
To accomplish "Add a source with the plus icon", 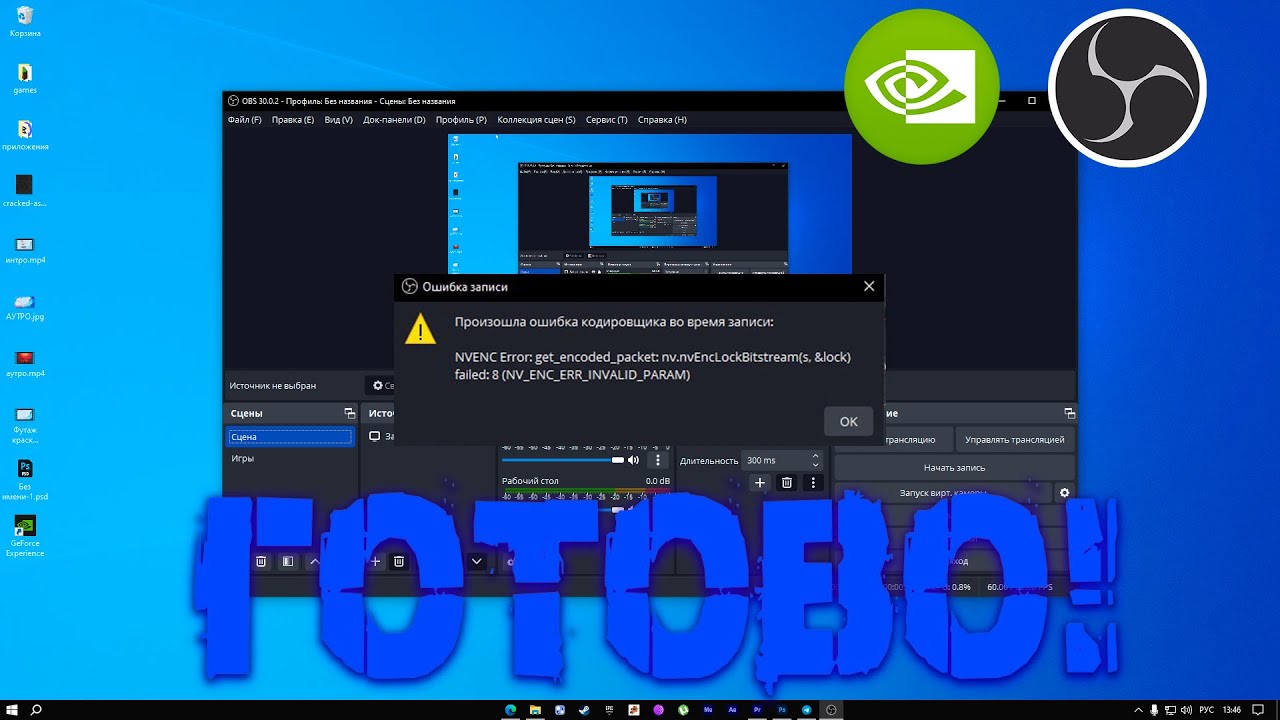I will tap(376, 562).
